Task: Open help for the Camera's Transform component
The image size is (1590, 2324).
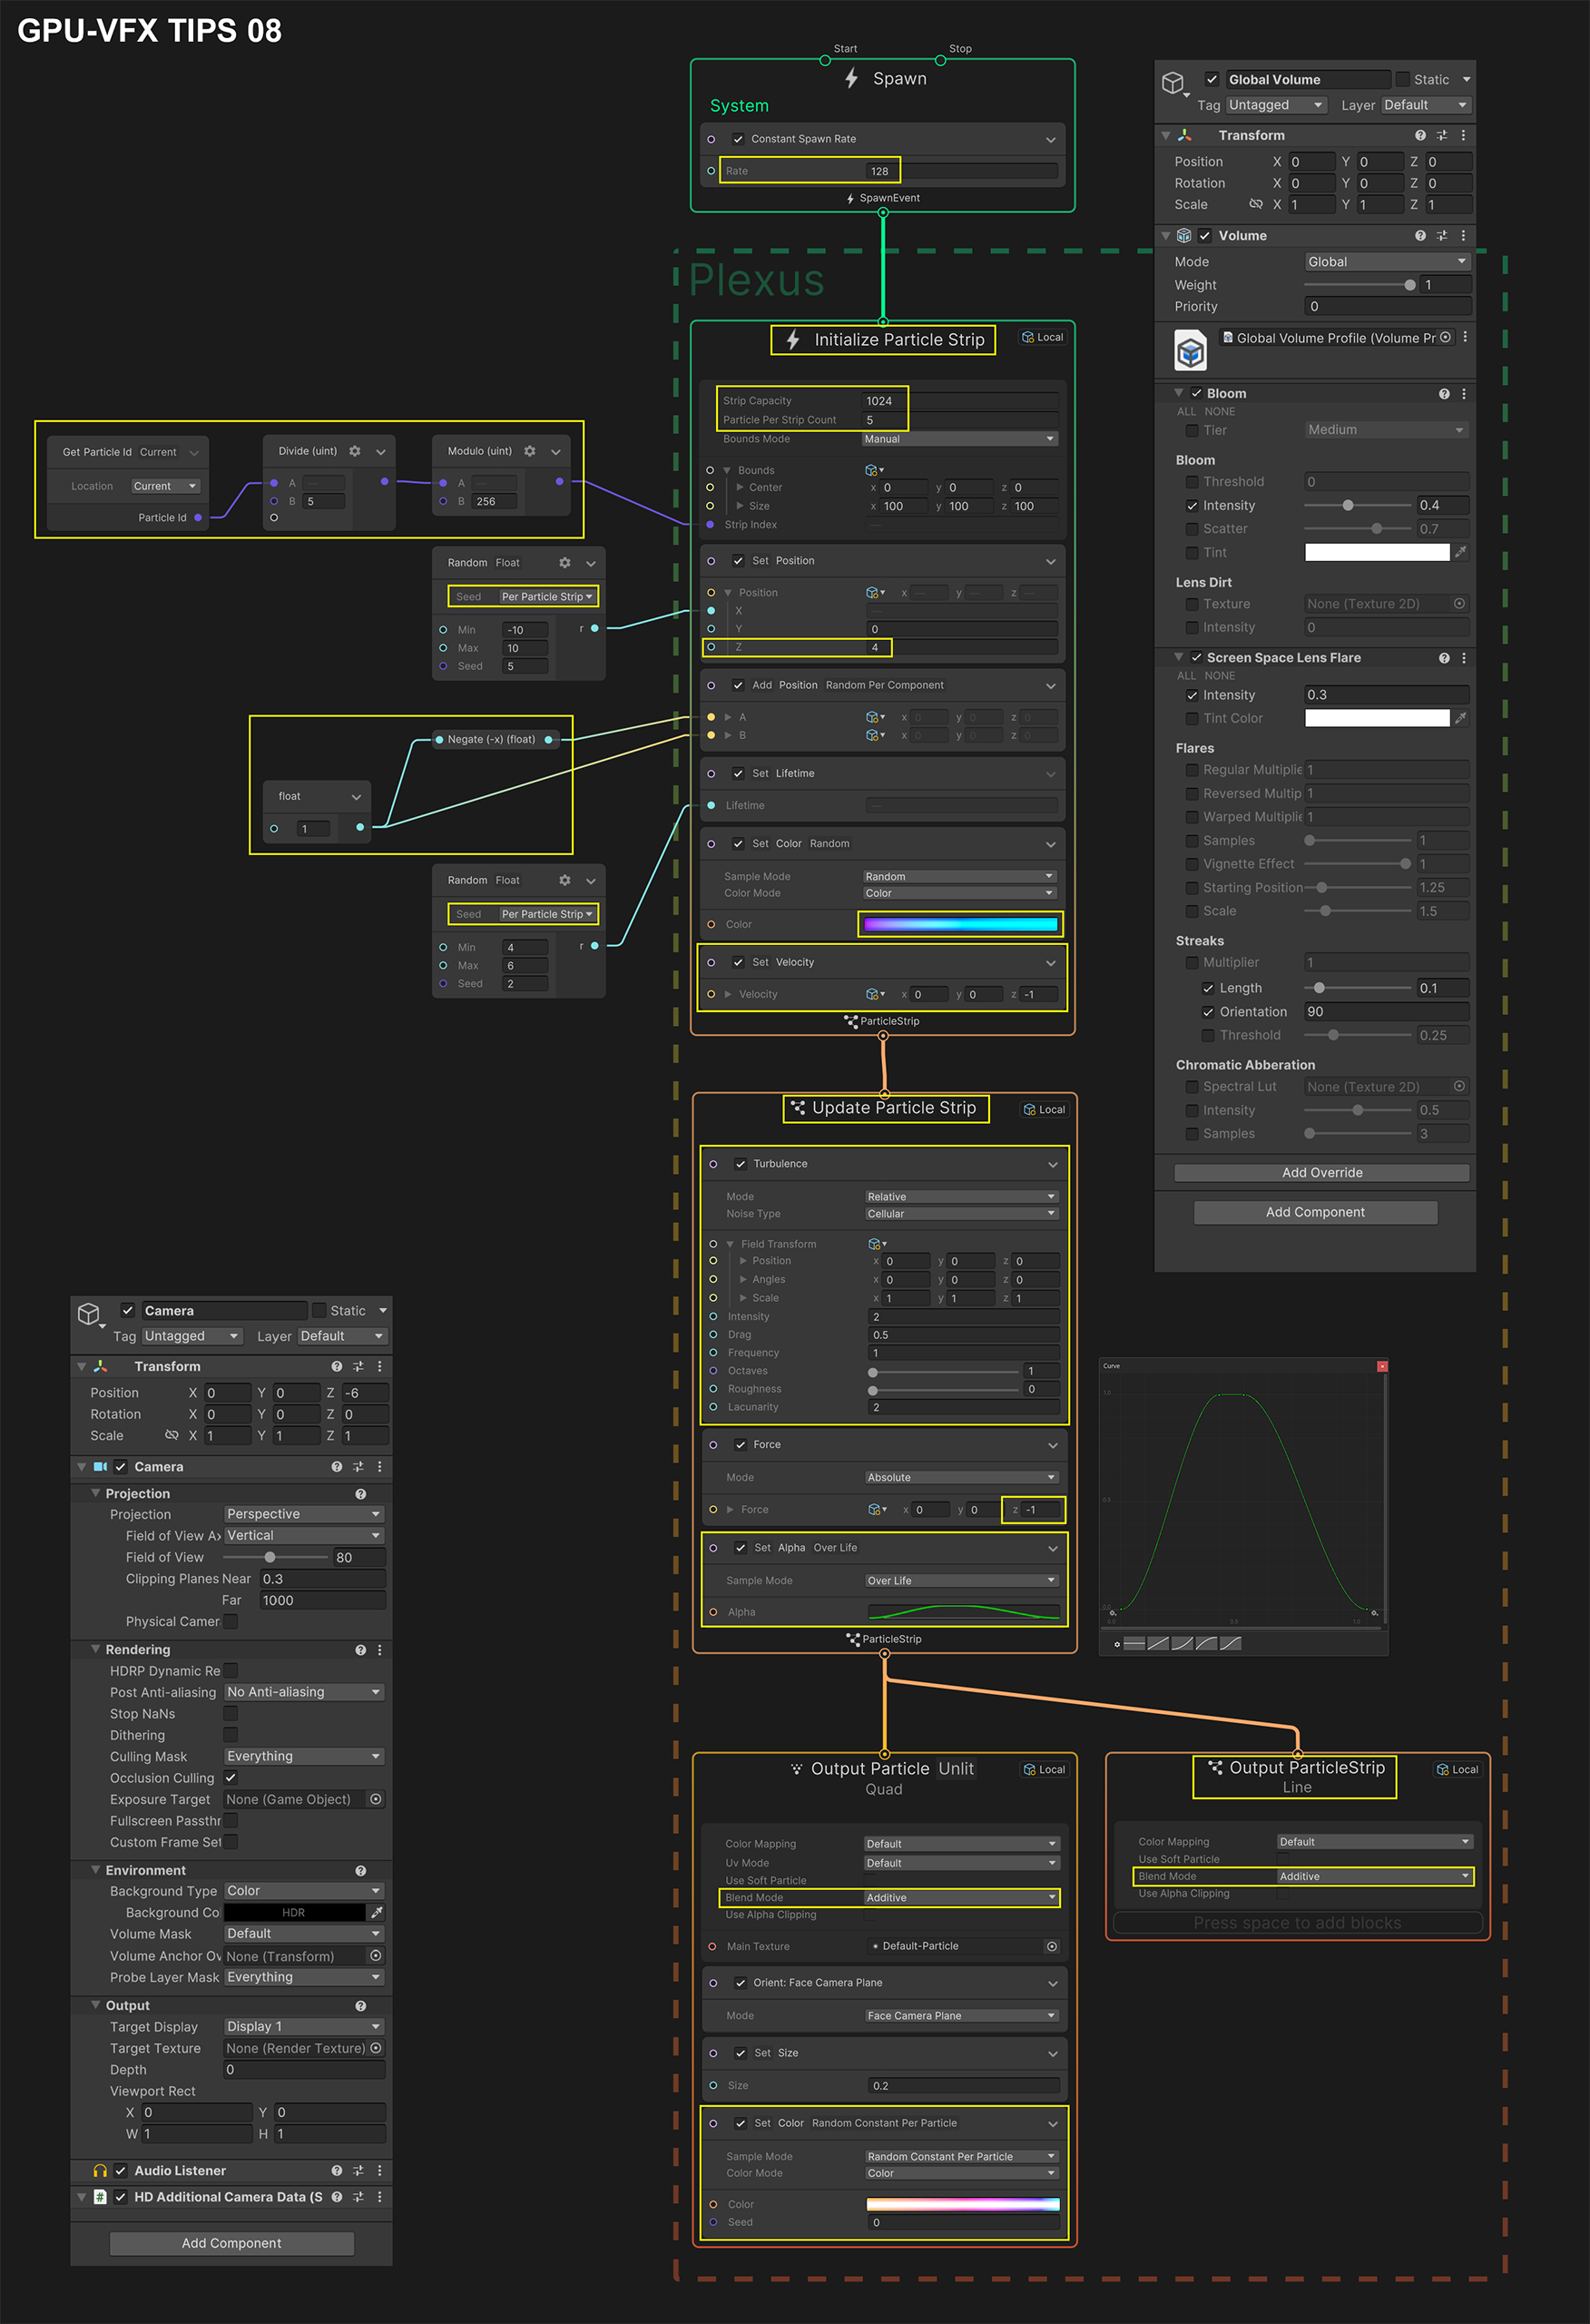Action: point(337,1366)
